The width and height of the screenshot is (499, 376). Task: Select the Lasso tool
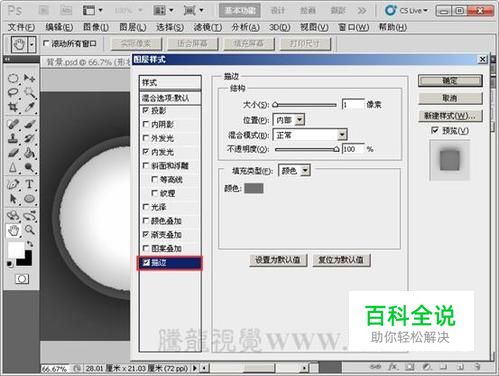click(x=13, y=93)
